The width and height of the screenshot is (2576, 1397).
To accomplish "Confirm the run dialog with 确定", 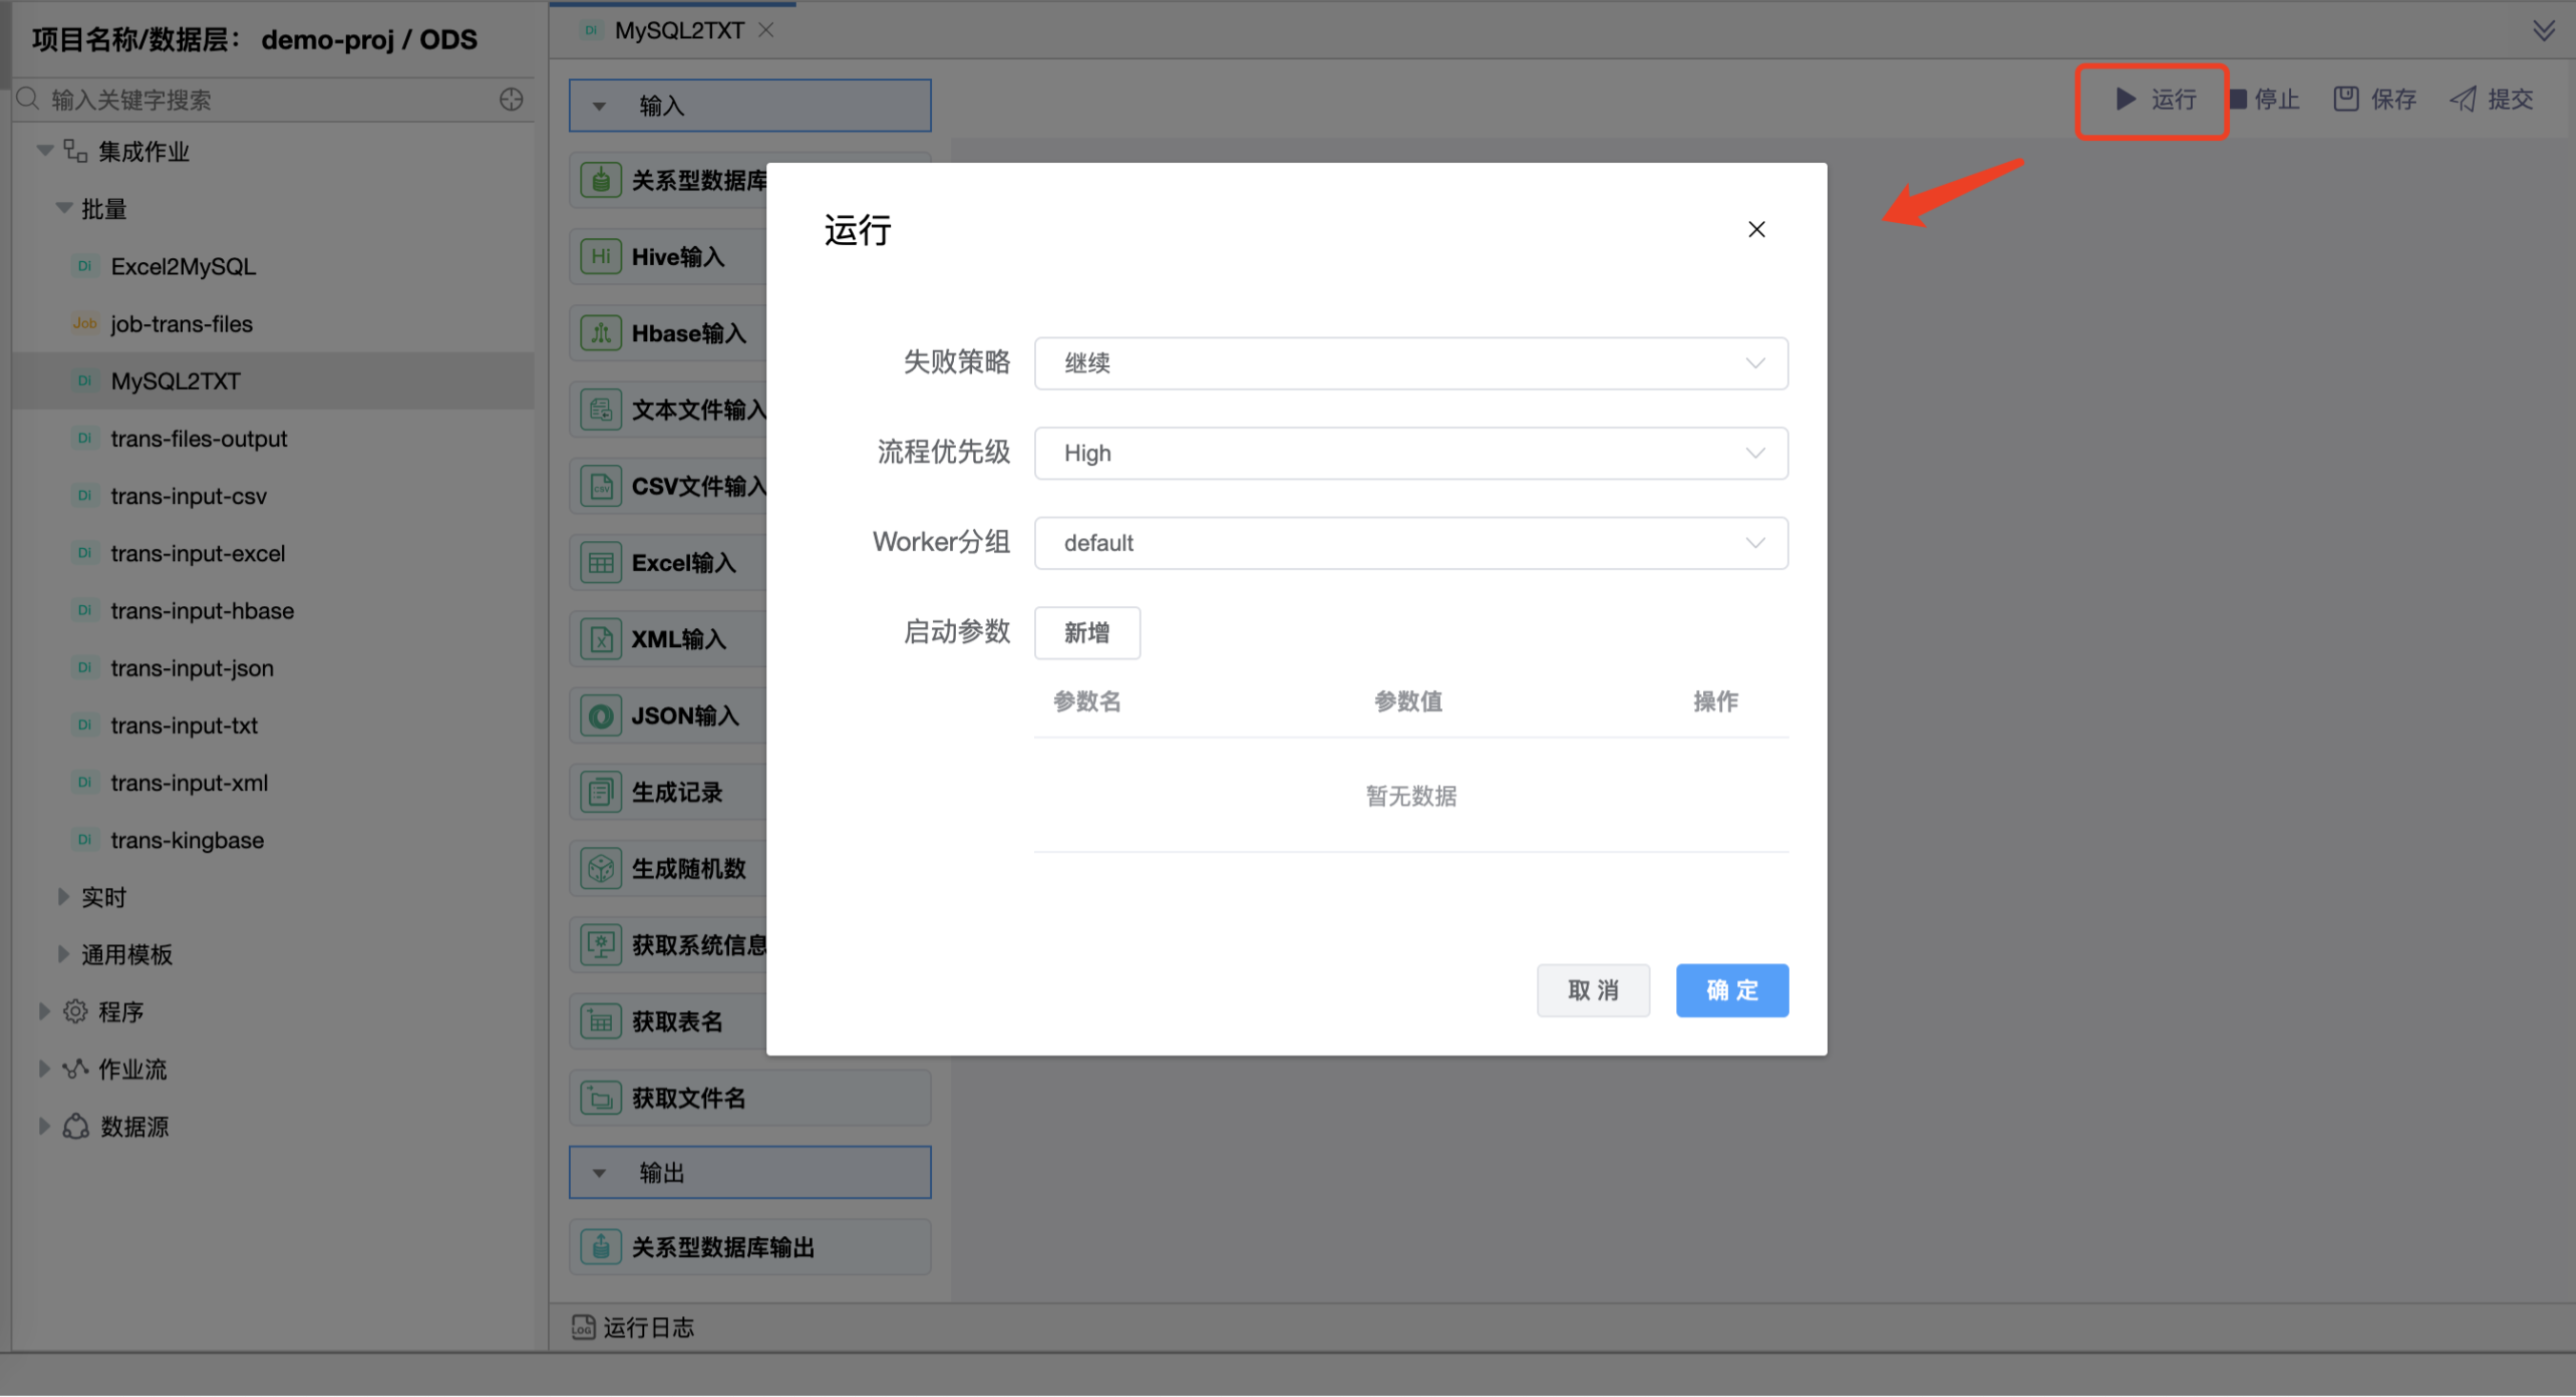I will click(x=1732, y=990).
